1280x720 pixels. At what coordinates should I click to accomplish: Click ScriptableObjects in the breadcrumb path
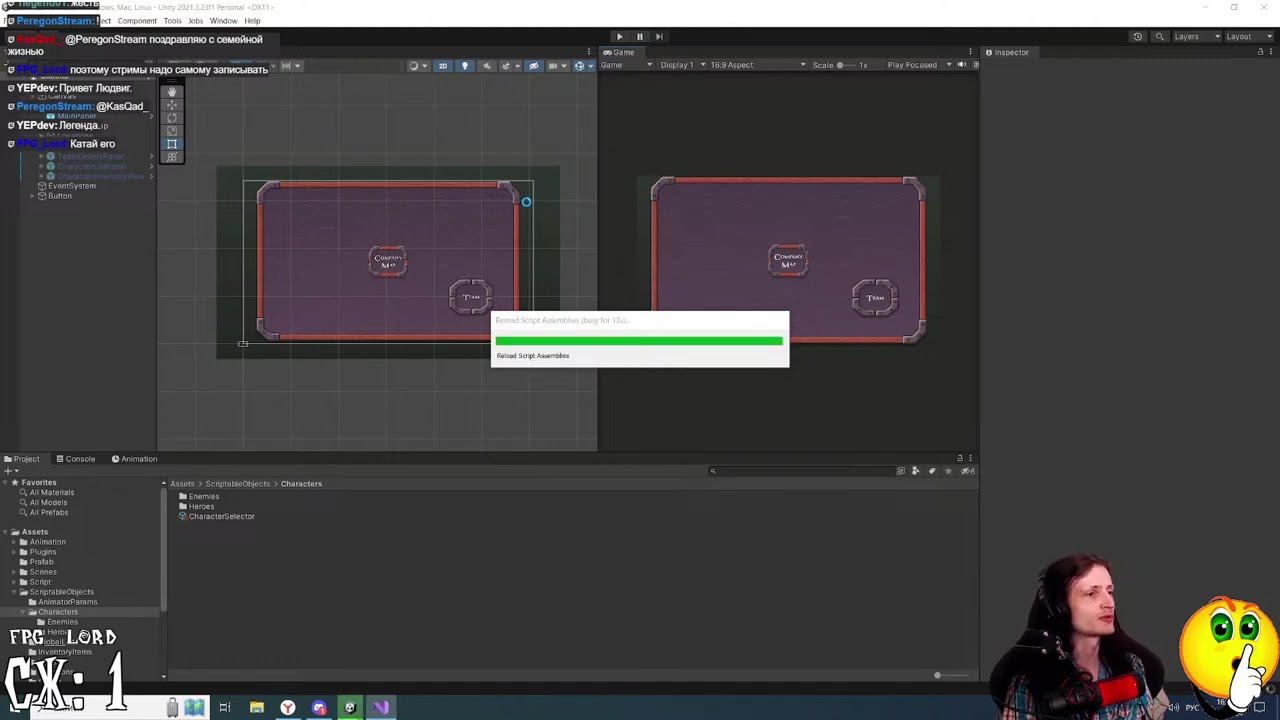(238, 484)
